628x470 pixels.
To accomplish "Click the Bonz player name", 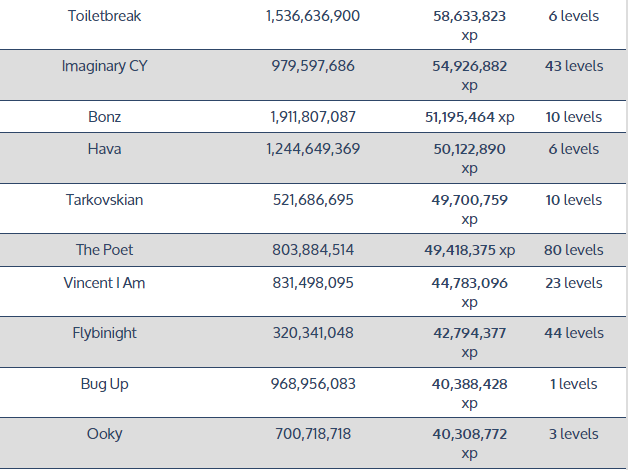I will click(105, 117).
